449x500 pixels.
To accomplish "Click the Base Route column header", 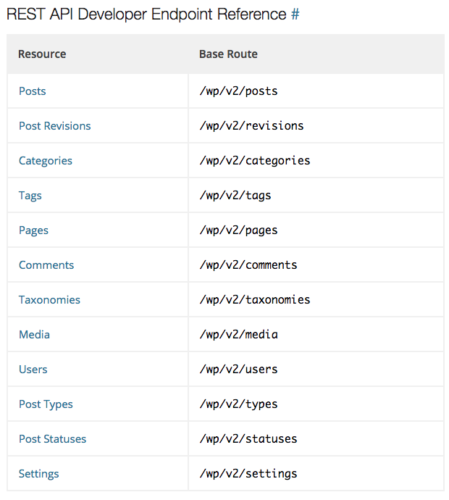I will coord(228,54).
